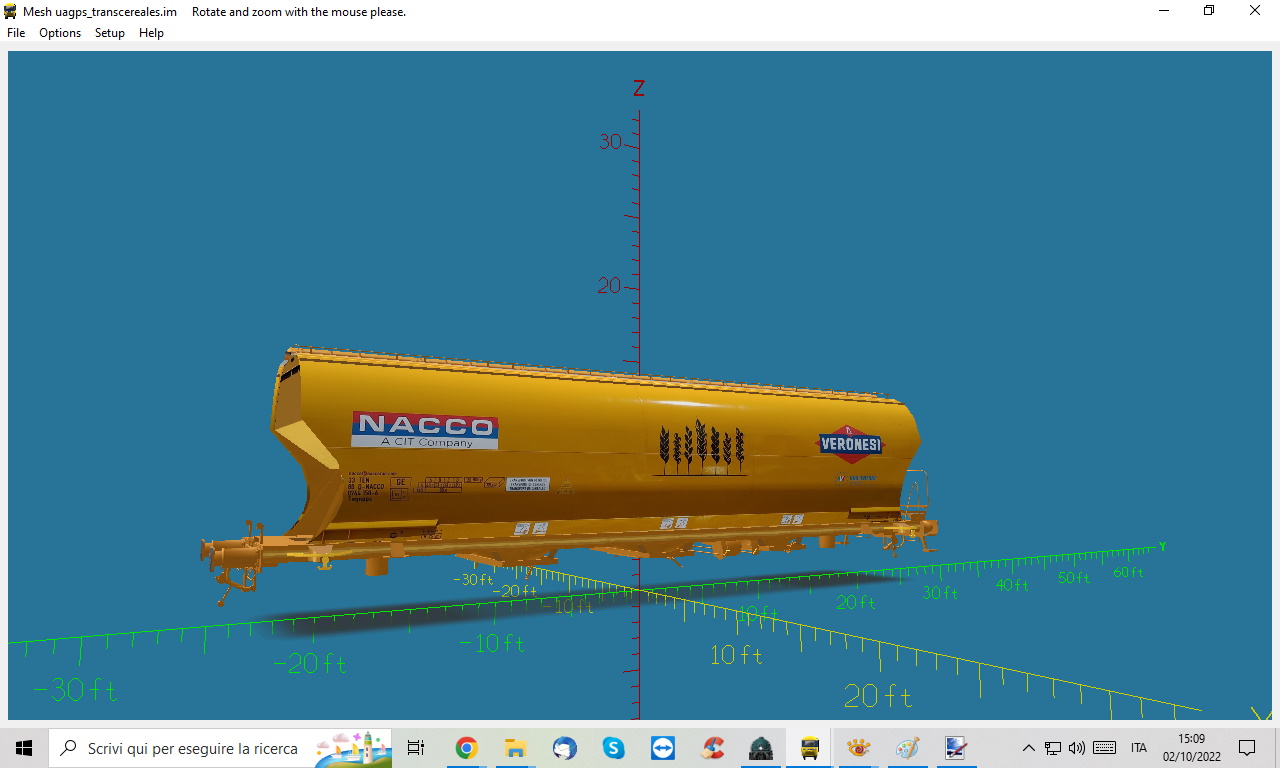Click the taskbar search box
Image resolution: width=1280 pixels, height=768 pixels.
tap(220, 748)
